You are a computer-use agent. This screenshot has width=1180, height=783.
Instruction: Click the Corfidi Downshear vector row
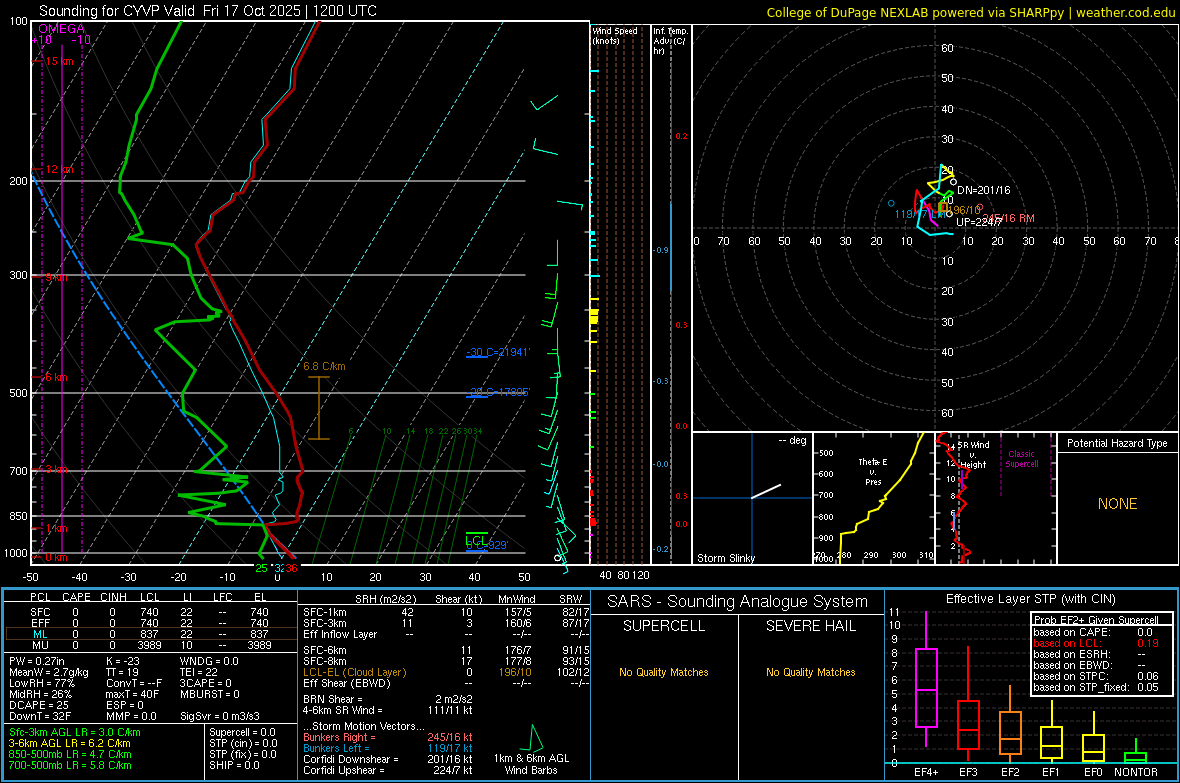point(387,760)
